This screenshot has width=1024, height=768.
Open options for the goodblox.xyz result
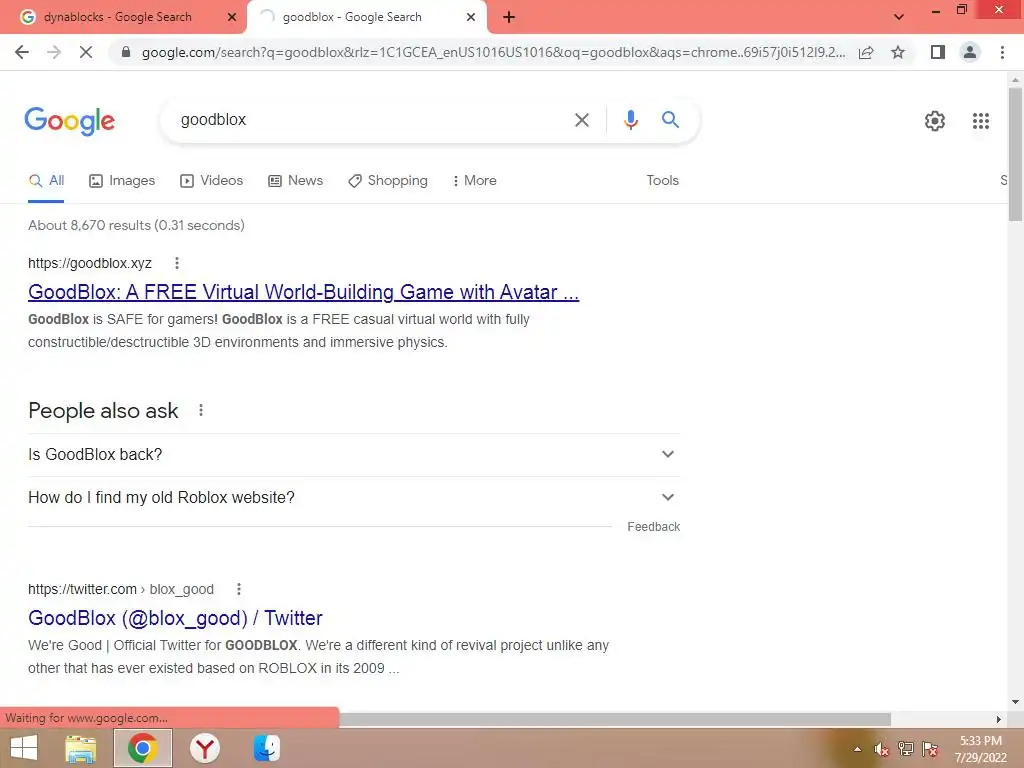click(x=176, y=263)
